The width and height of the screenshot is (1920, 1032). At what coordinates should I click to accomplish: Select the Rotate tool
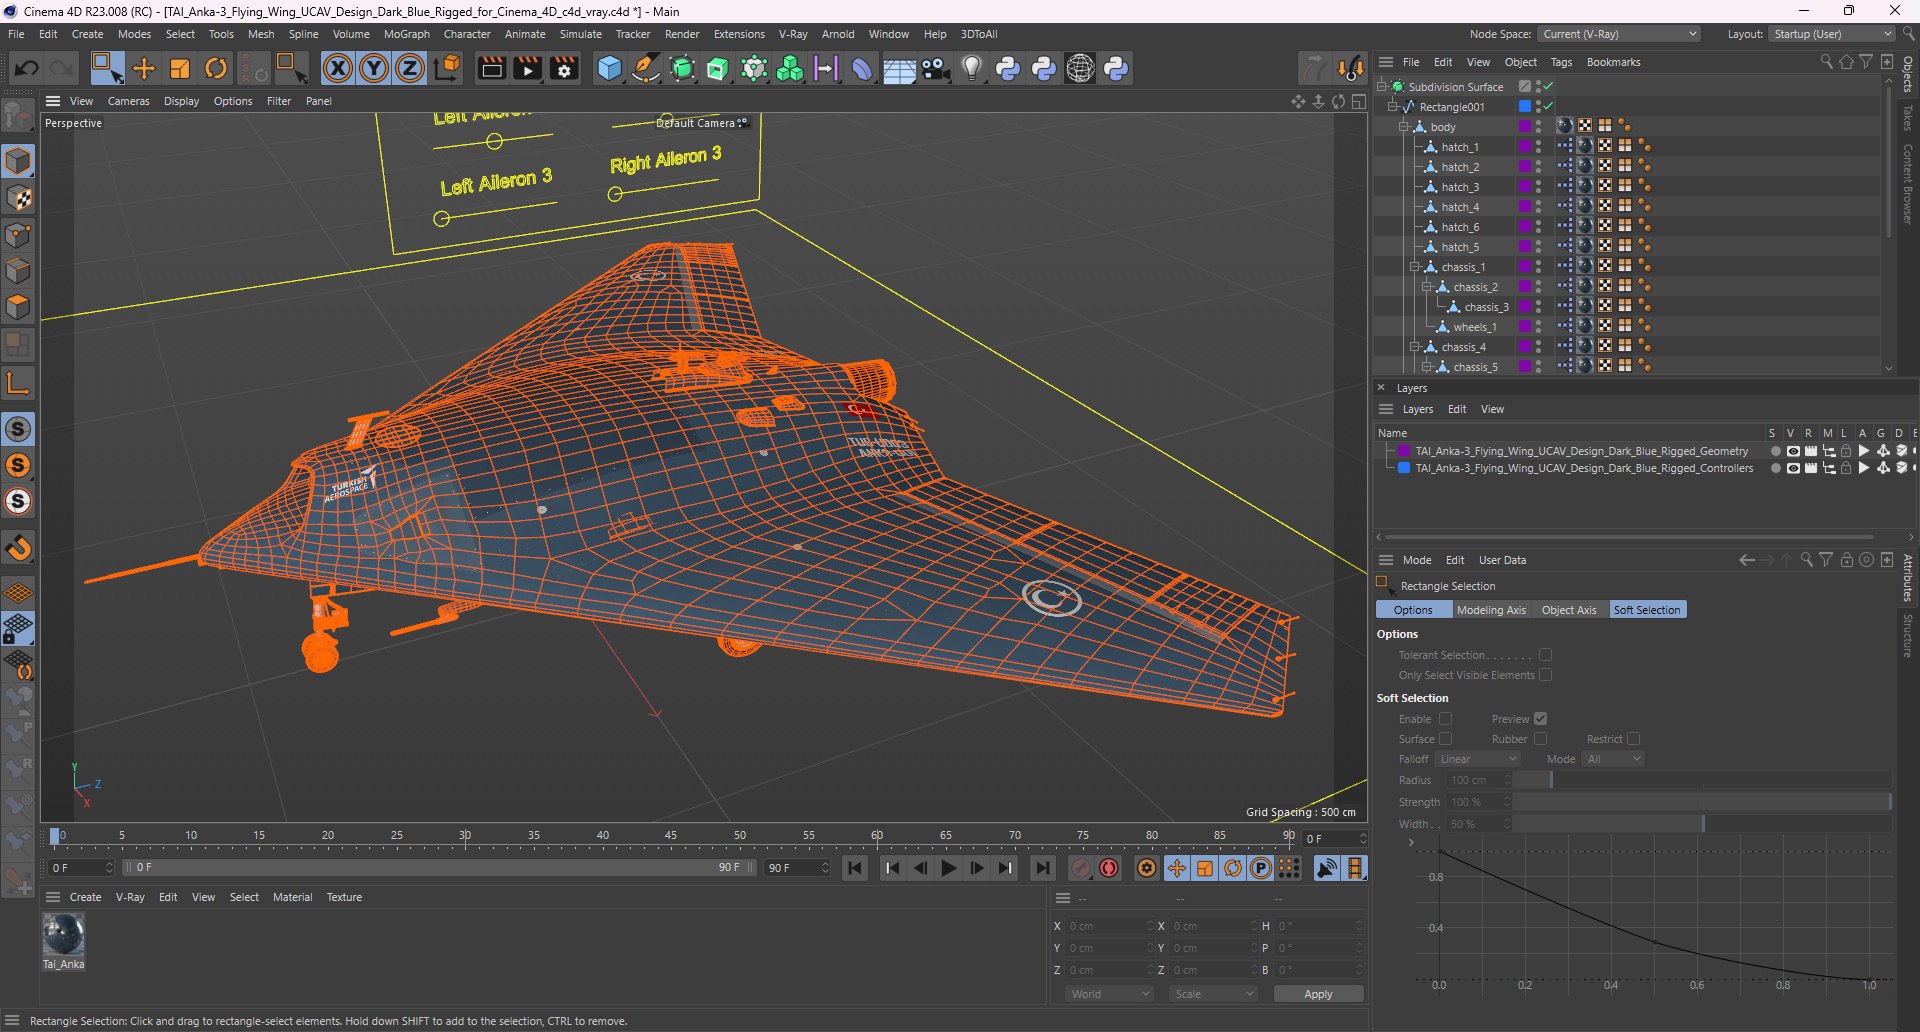(216, 68)
